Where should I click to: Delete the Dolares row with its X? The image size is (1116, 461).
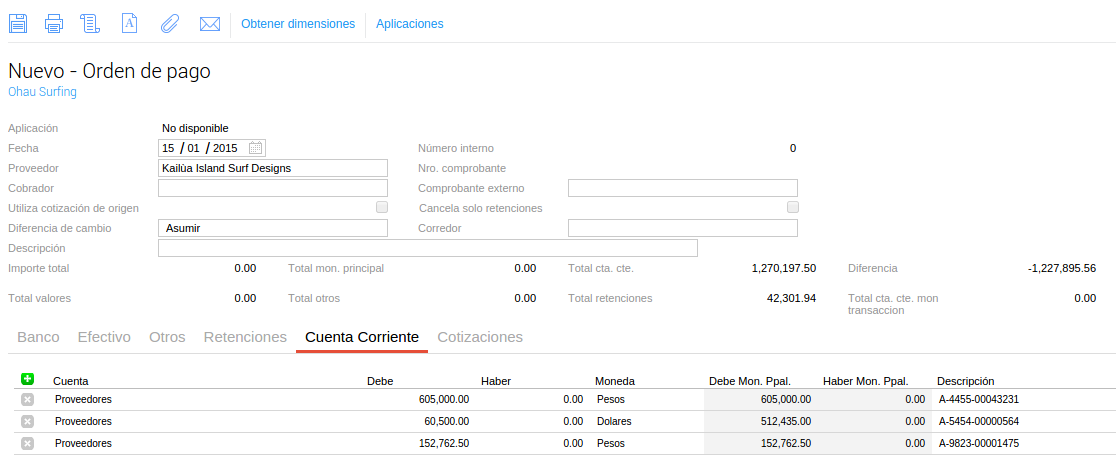[x=27, y=421]
